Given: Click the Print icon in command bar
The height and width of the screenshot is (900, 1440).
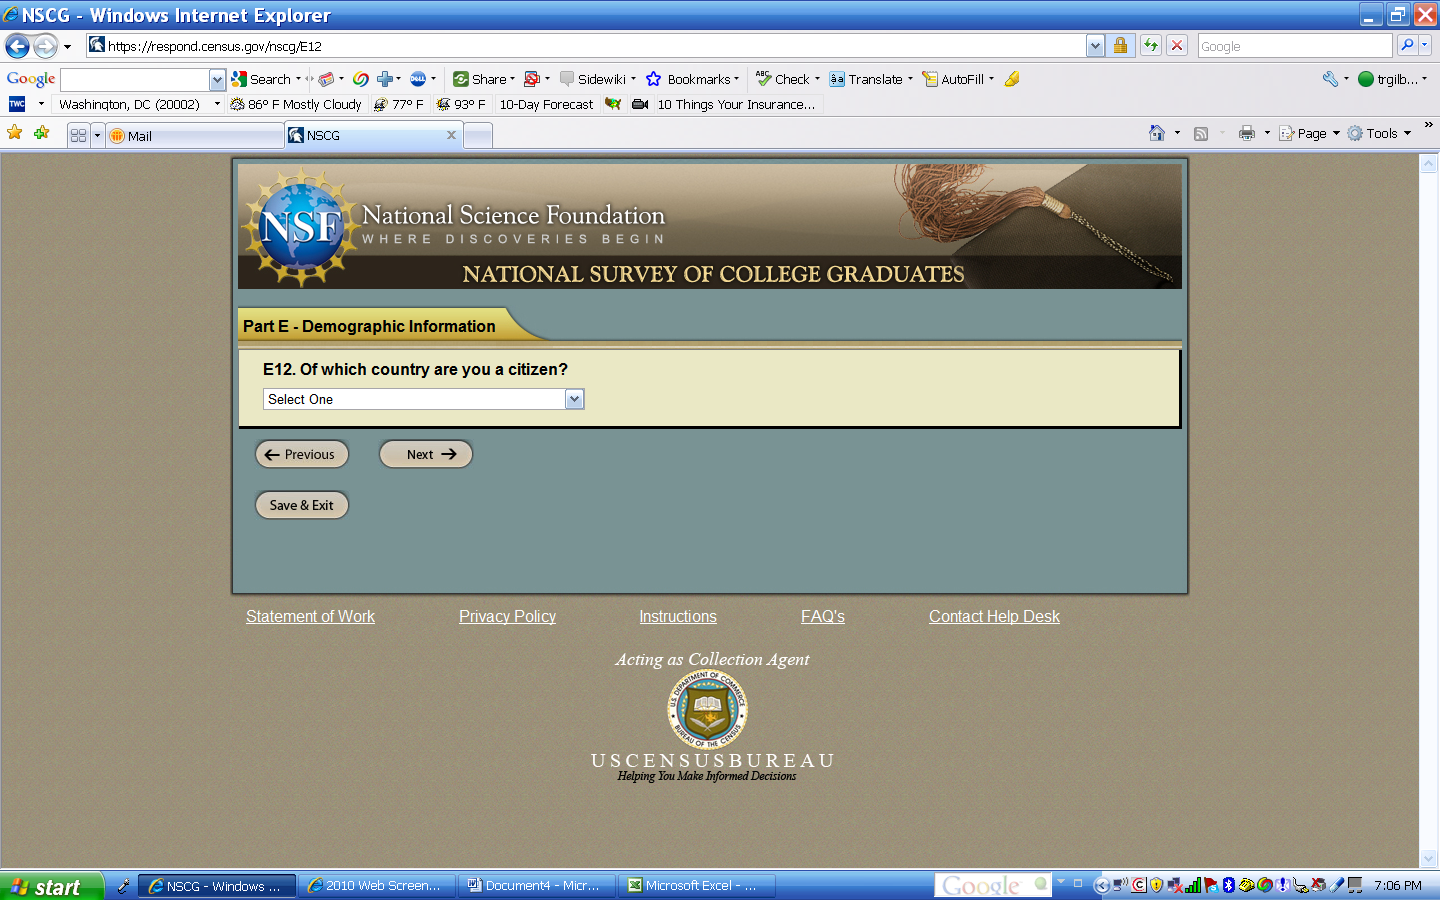Looking at the screenshot, I should 1246,133.
